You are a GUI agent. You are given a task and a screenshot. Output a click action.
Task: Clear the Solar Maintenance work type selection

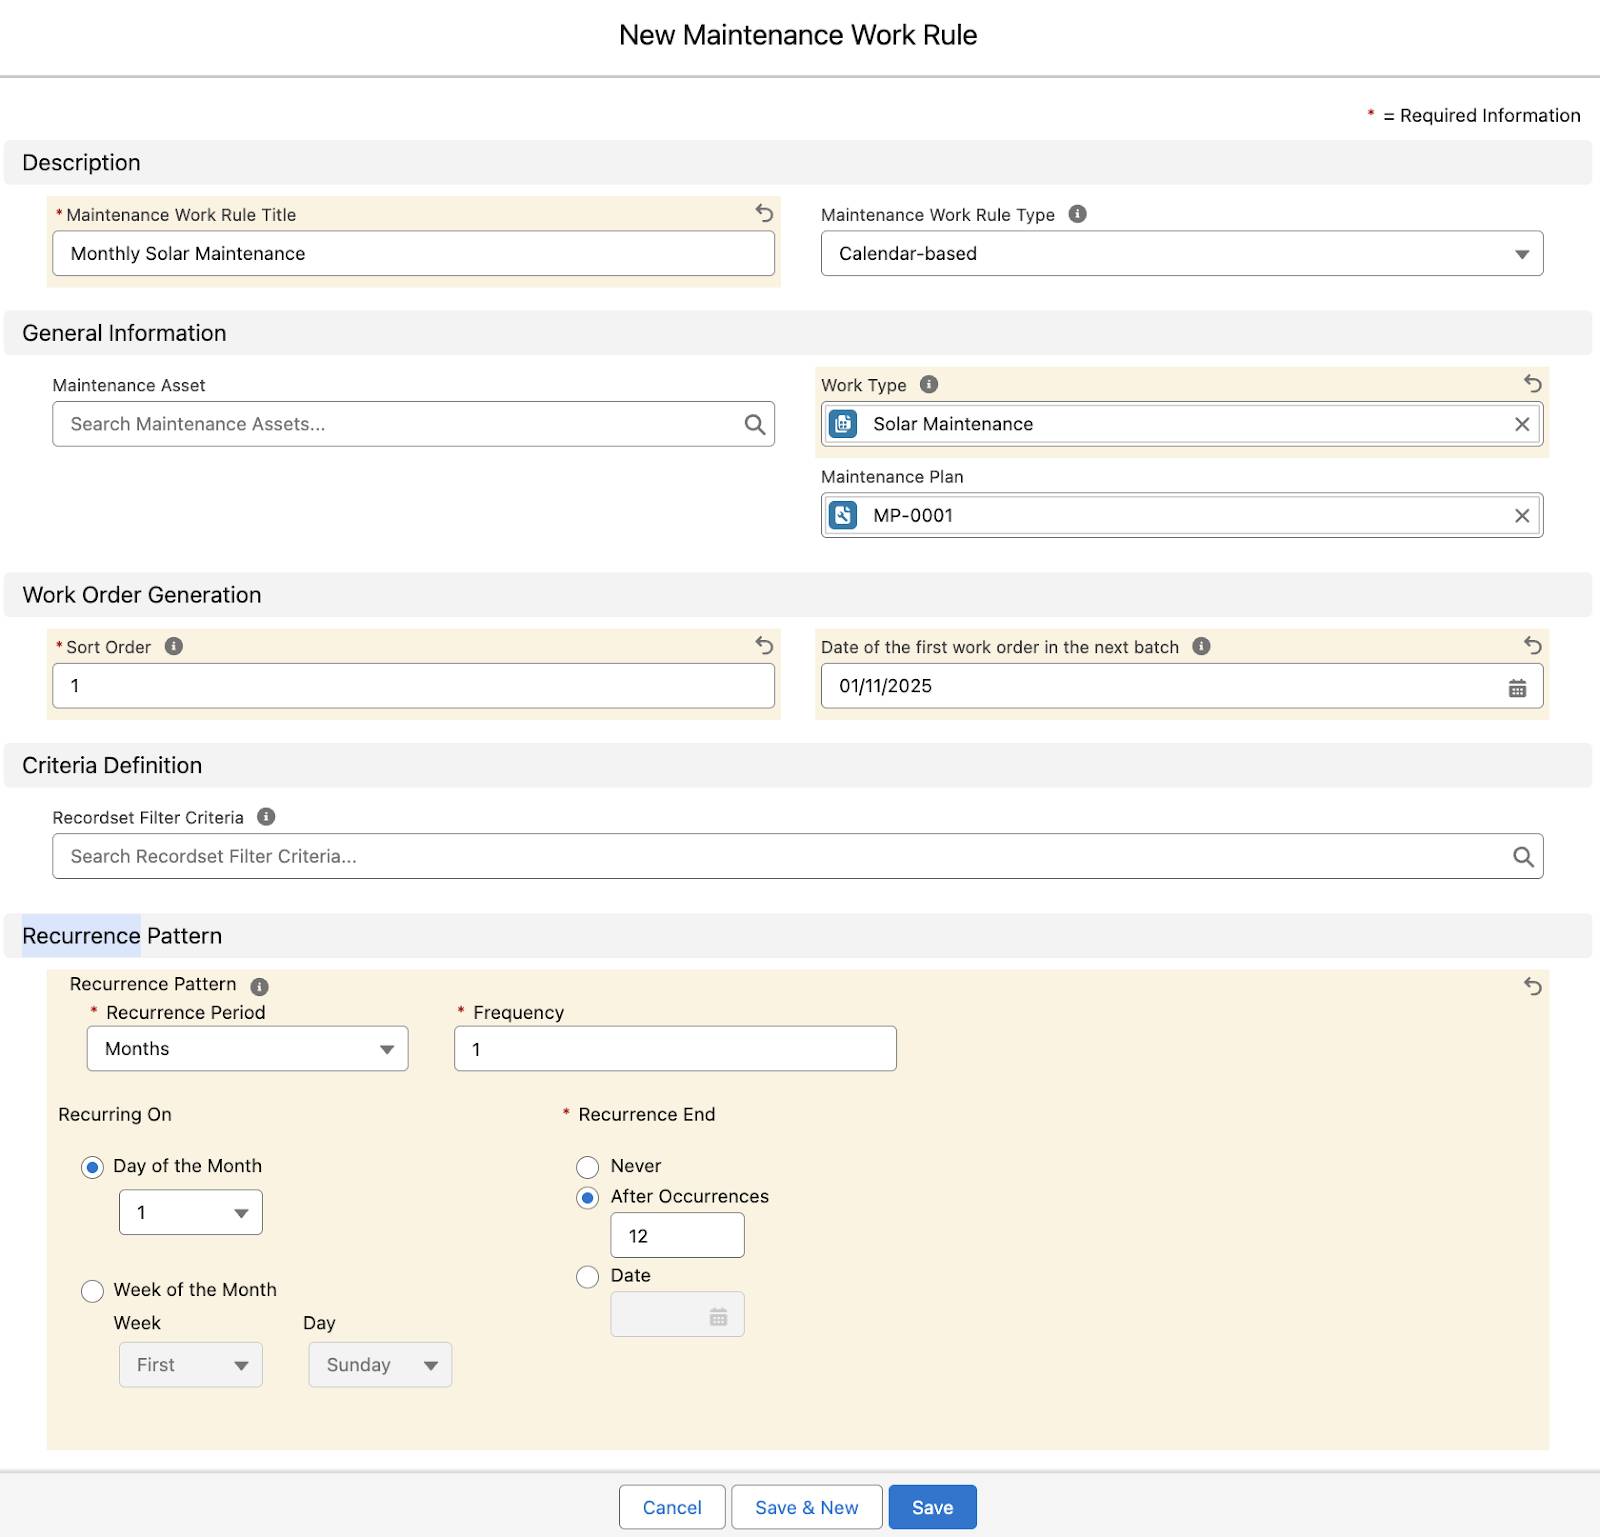tap(1522, 423)
